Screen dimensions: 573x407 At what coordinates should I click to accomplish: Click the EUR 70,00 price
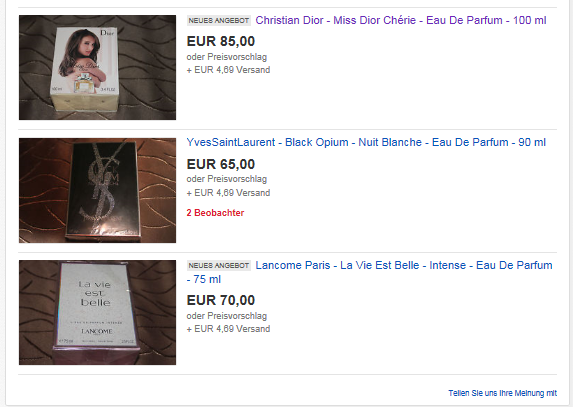click(x=221, y=300)
